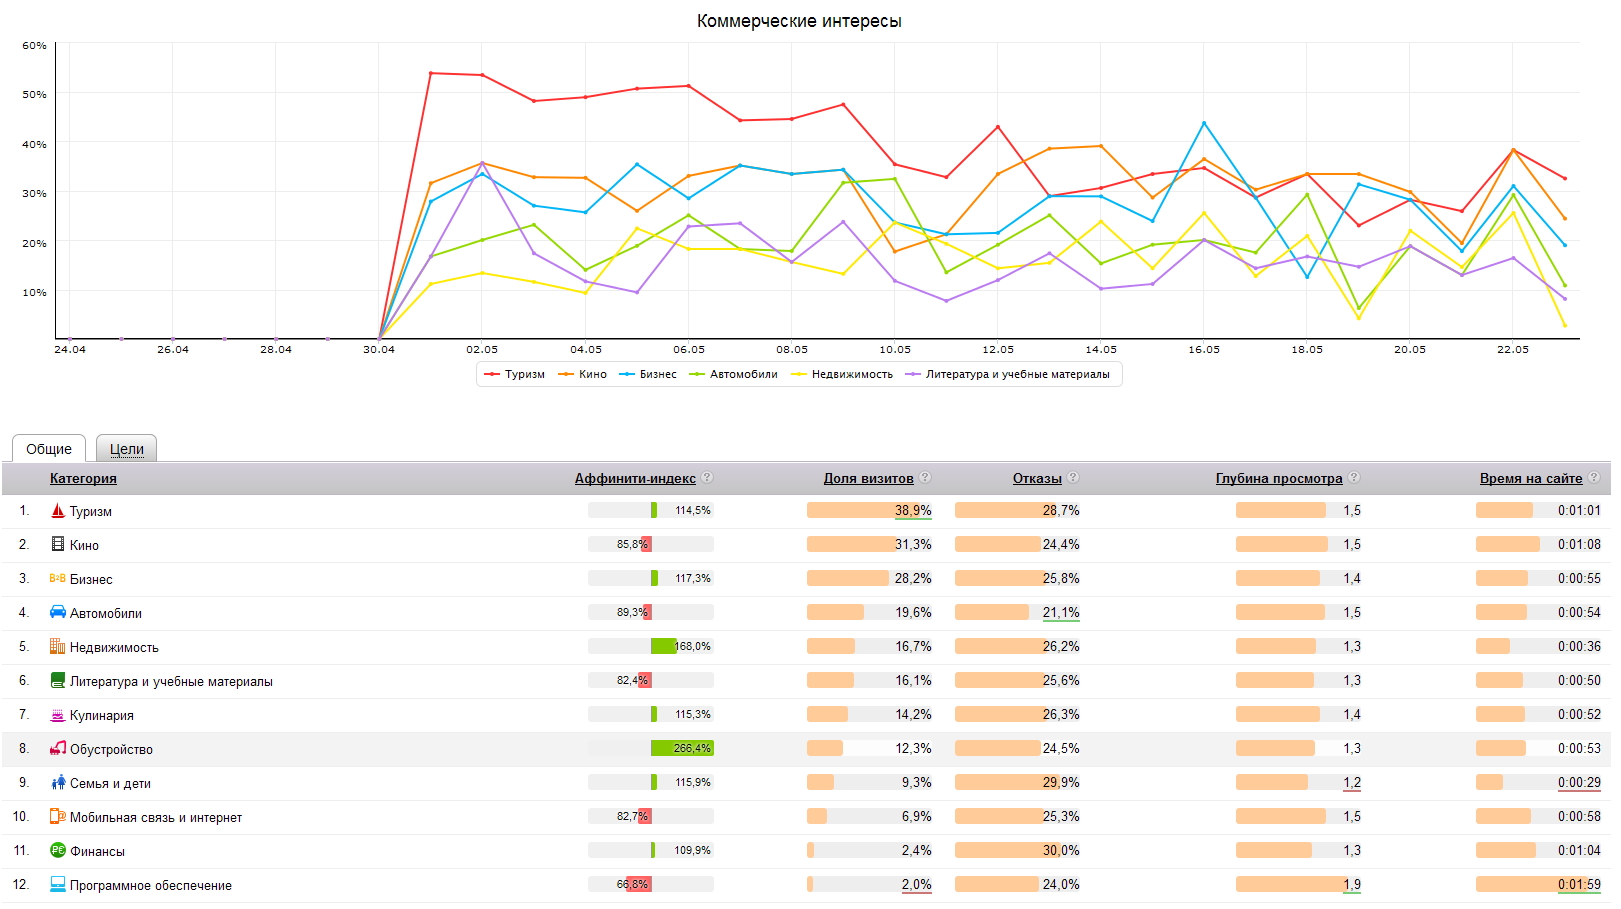
Task: Click the Бизнес B2B icon
Action: (58, 578)
